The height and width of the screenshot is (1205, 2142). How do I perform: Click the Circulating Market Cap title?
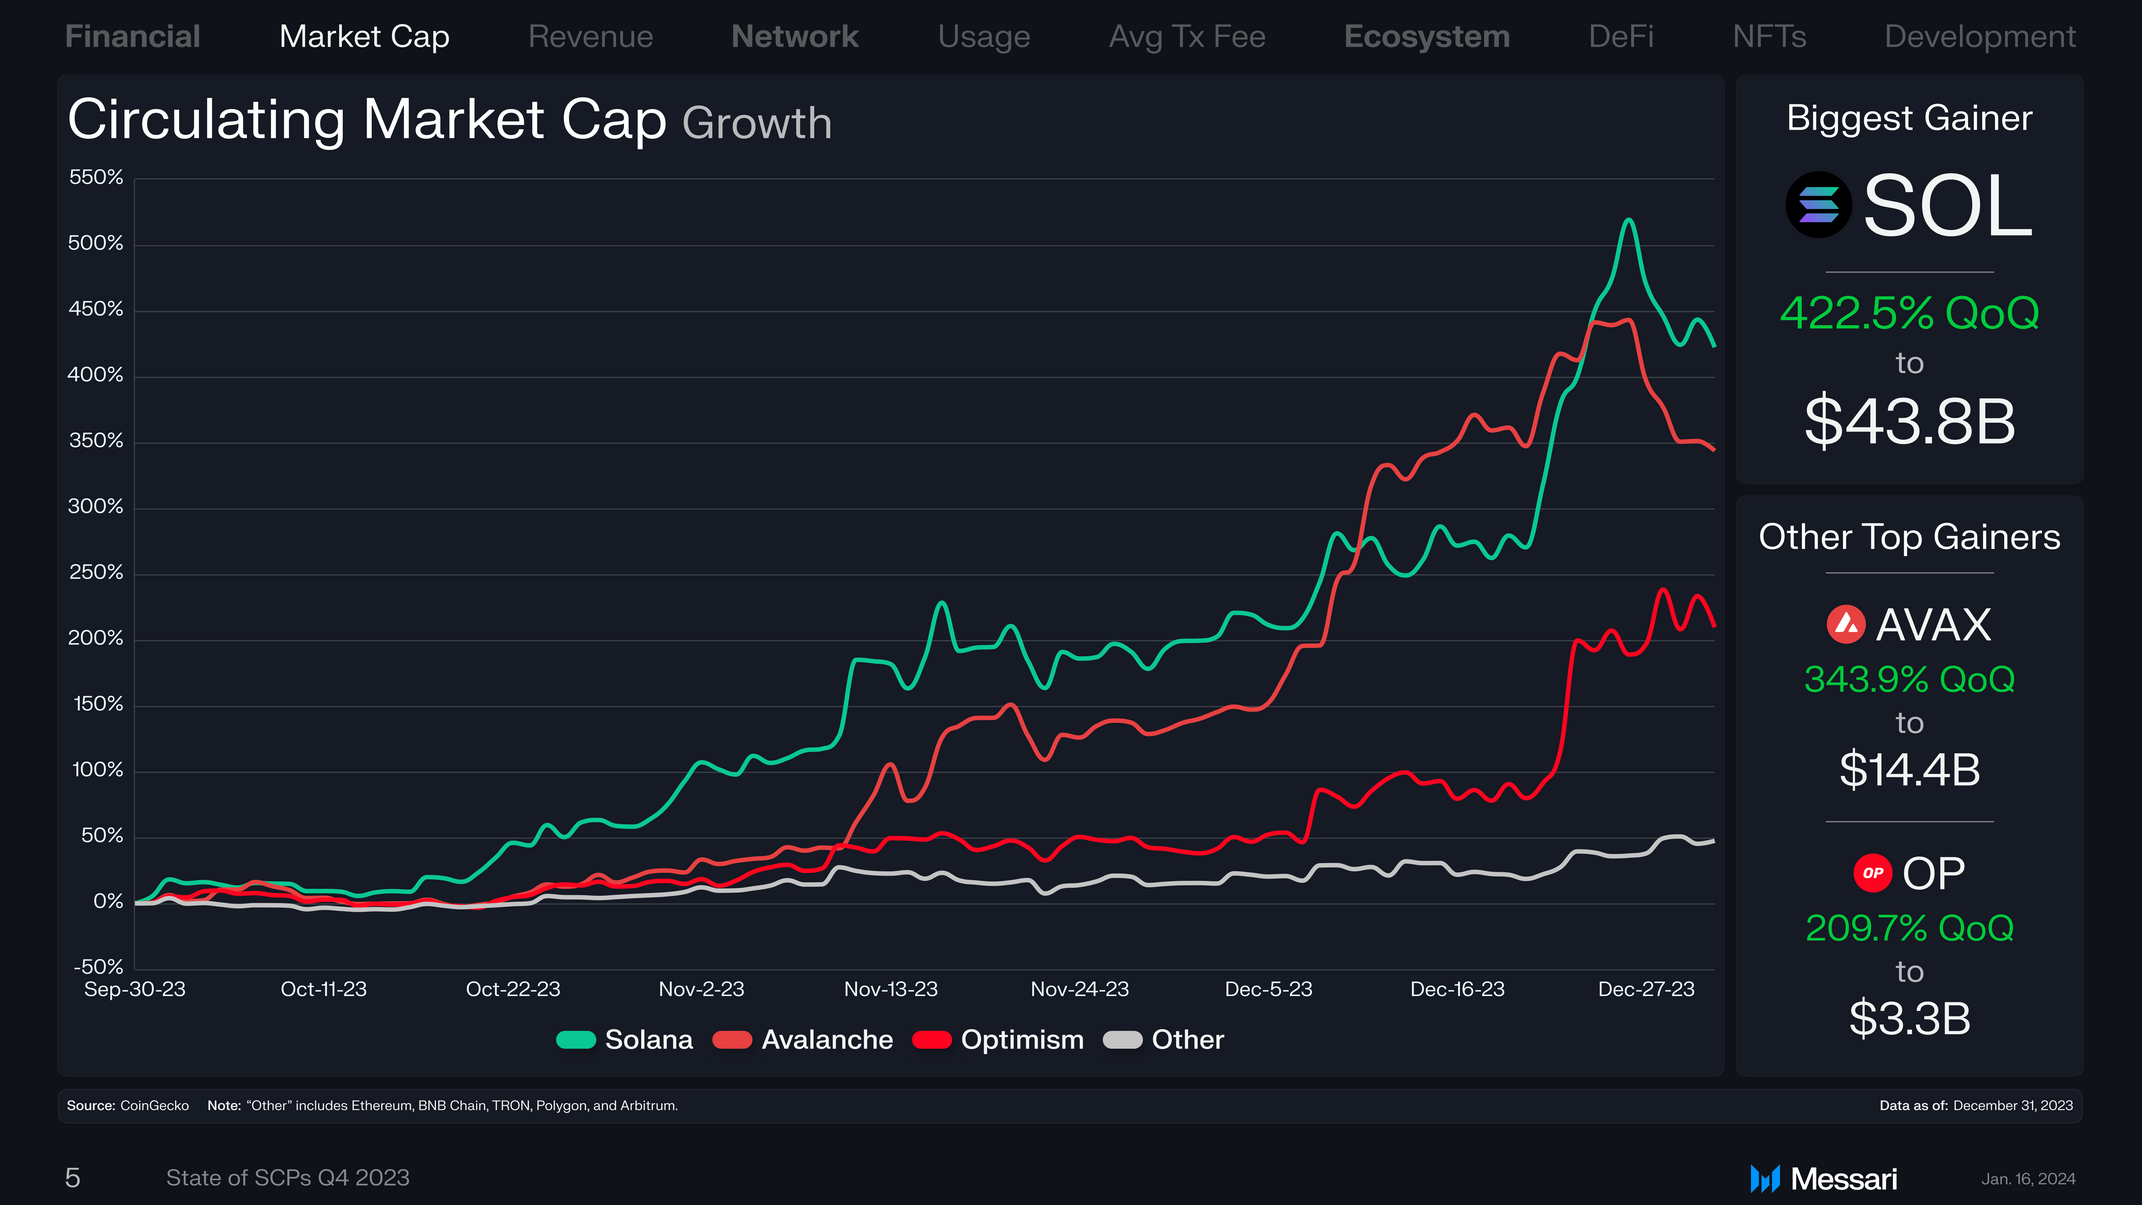(x=367, y=121)
